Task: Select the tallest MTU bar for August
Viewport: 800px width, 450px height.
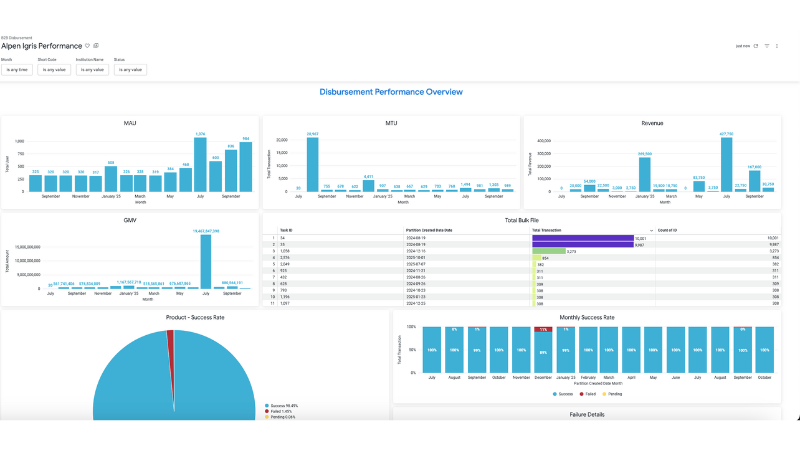Action: [312, 165]
